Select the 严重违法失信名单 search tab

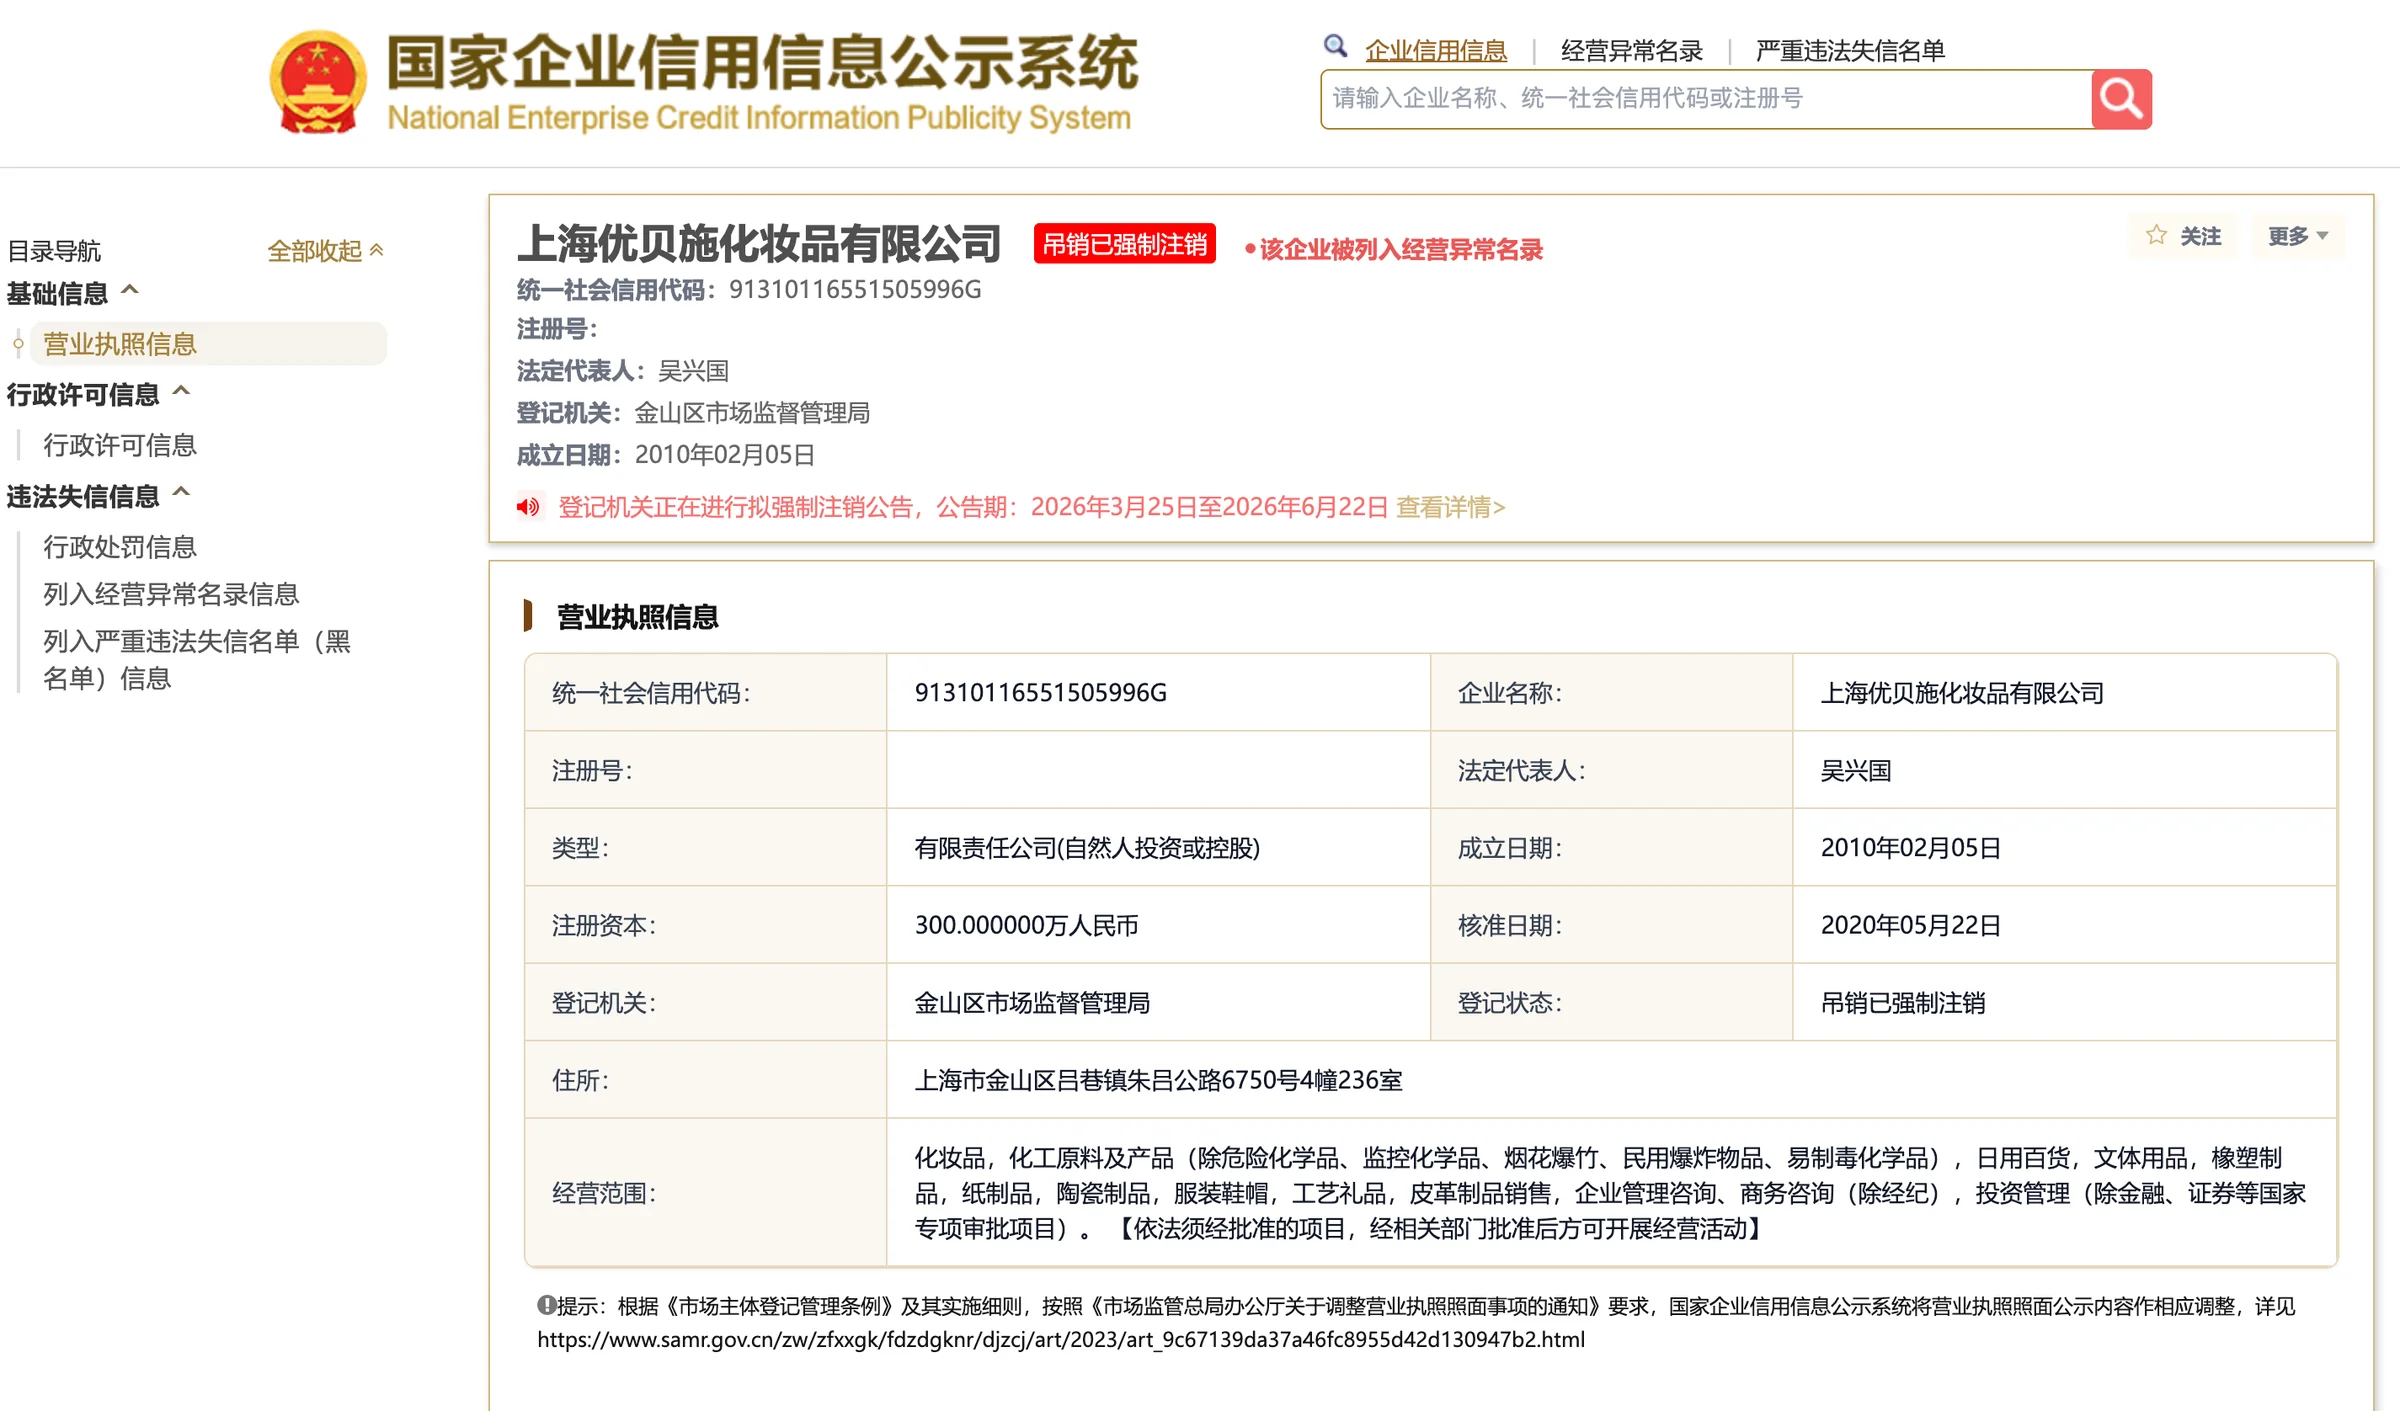(1850, 50)
